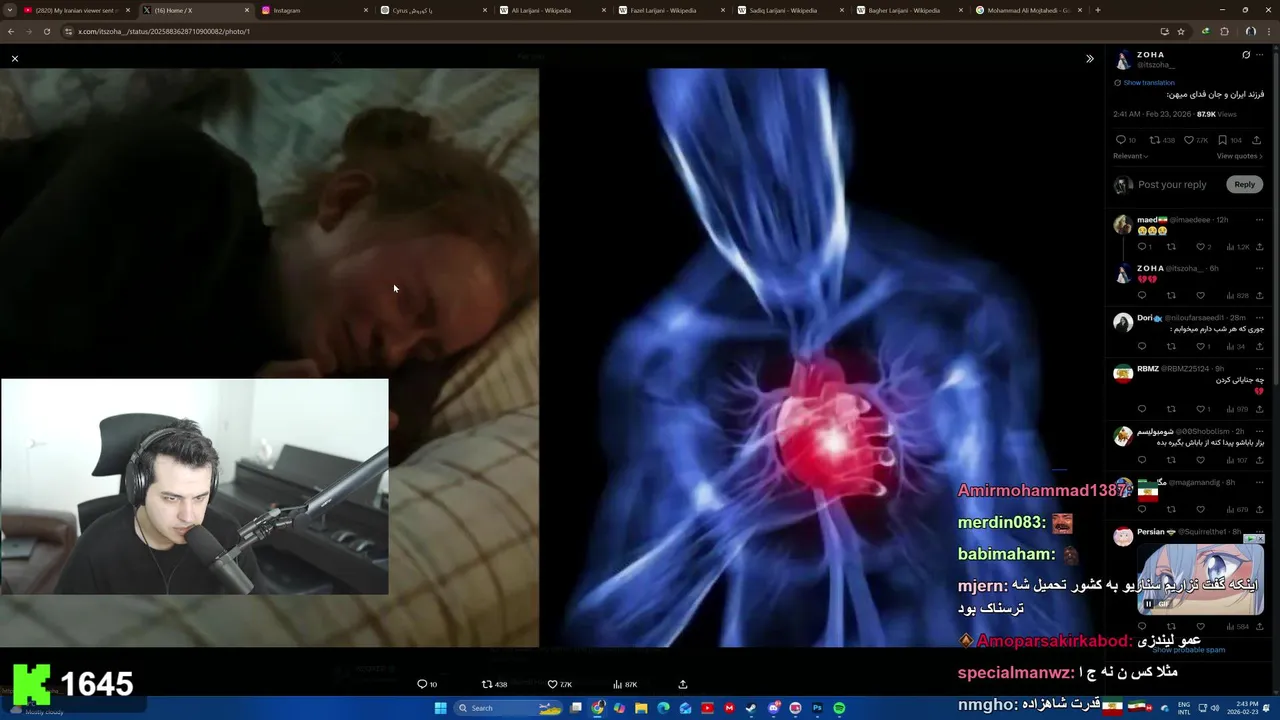Click the share icon below the photo
1280x720 pixels.
(x=683, y=684)
